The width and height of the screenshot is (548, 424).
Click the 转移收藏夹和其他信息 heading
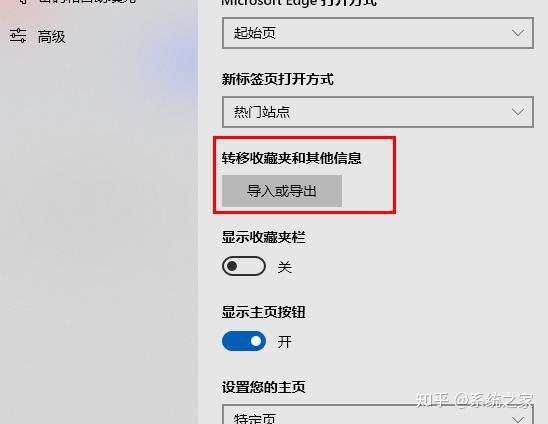(x=292, y=158)
